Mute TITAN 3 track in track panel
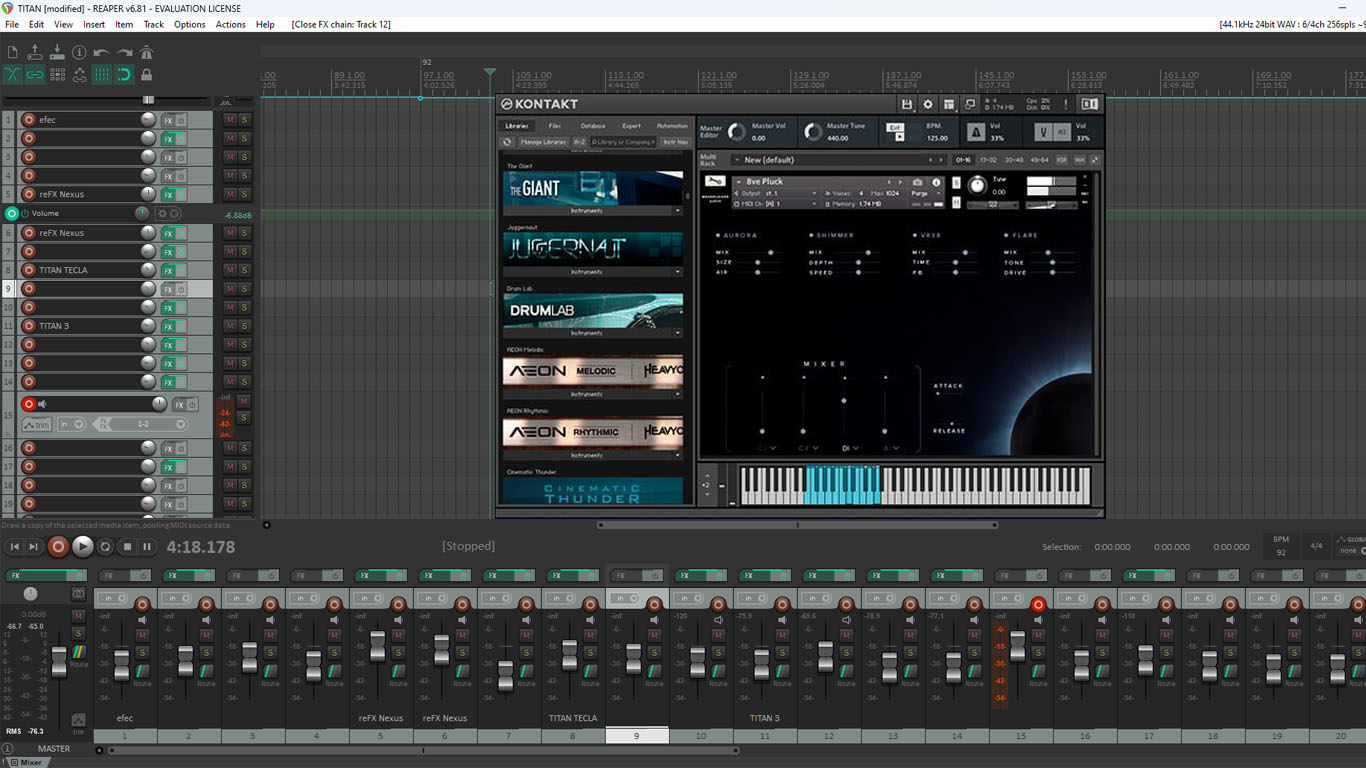Image resolution: width=1366 pixels, height=768 pixels. pyautogui.click(x=230, y=326)
